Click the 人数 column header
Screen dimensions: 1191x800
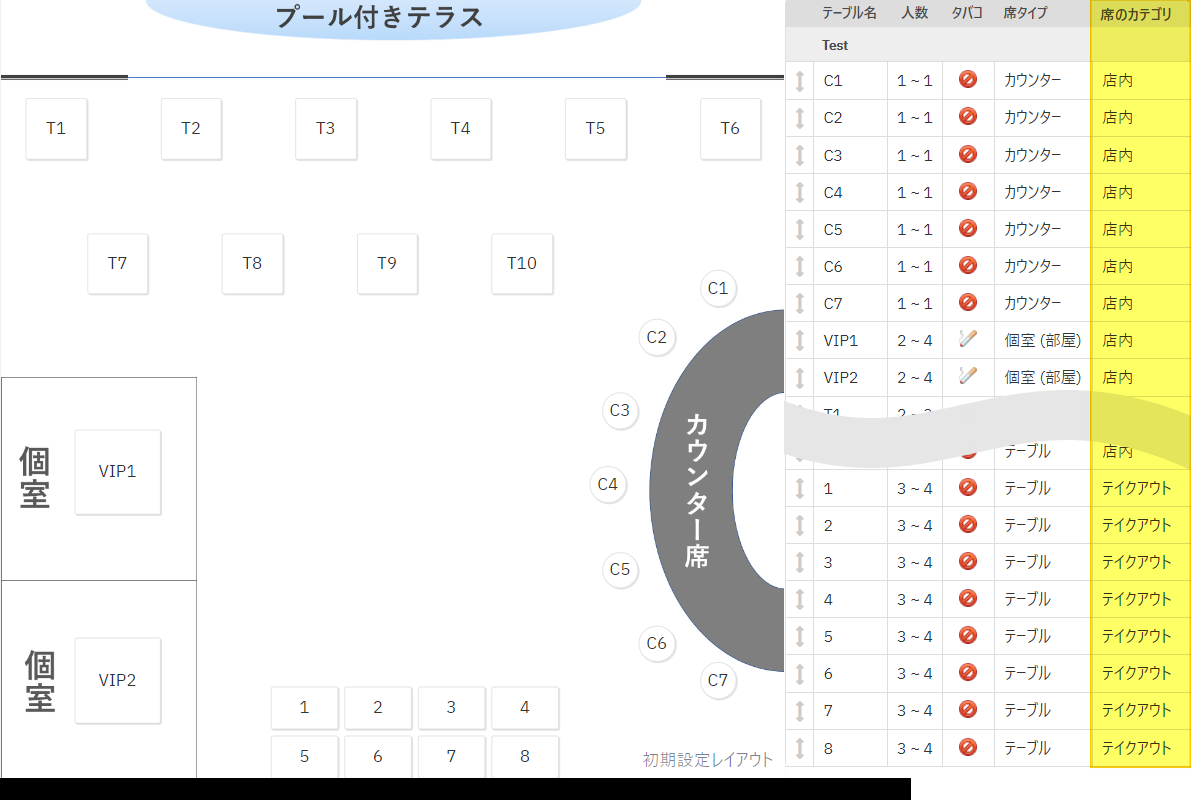915,13
